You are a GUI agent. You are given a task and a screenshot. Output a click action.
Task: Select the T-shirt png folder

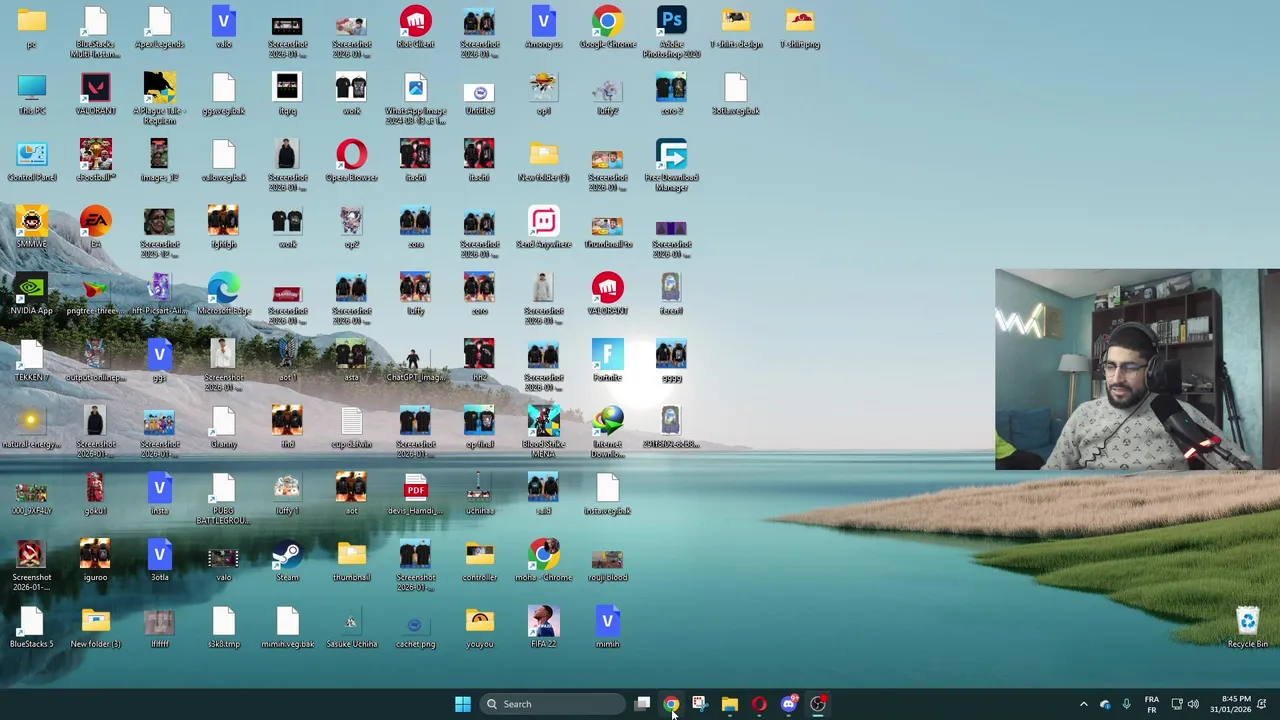click(x=799, y=28)
